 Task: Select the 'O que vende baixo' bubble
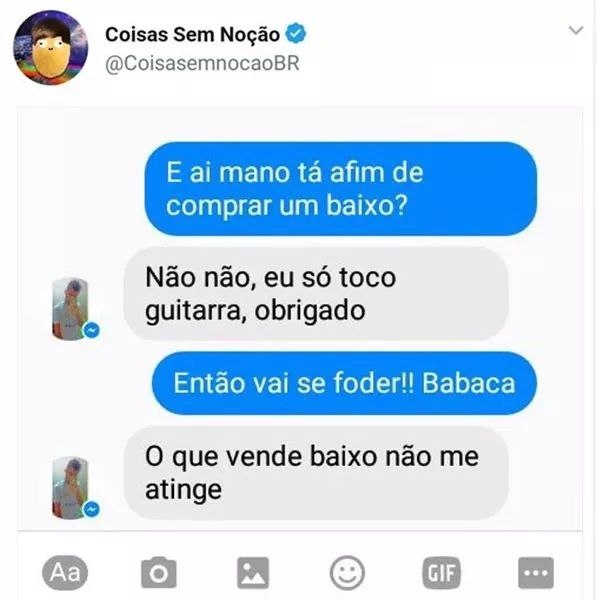(316, 473)
